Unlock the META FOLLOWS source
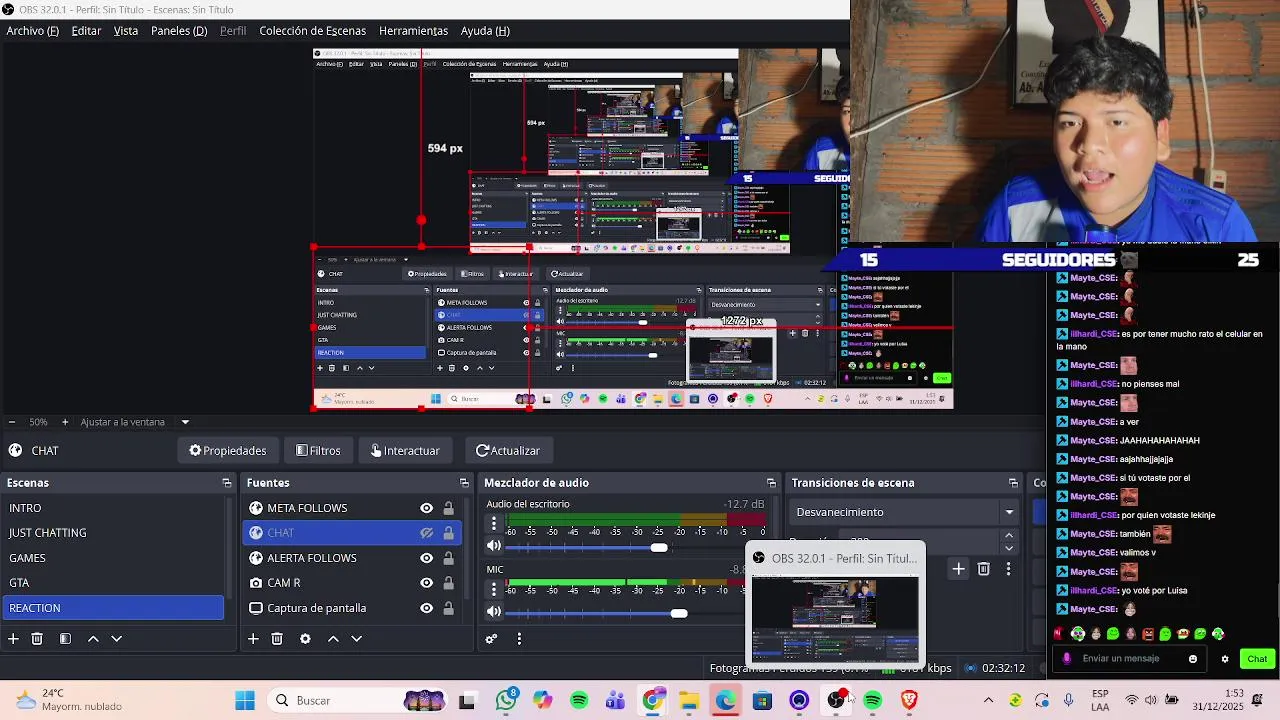The width and height of the screenshot is (1280, 720). (x=448, y=508)
